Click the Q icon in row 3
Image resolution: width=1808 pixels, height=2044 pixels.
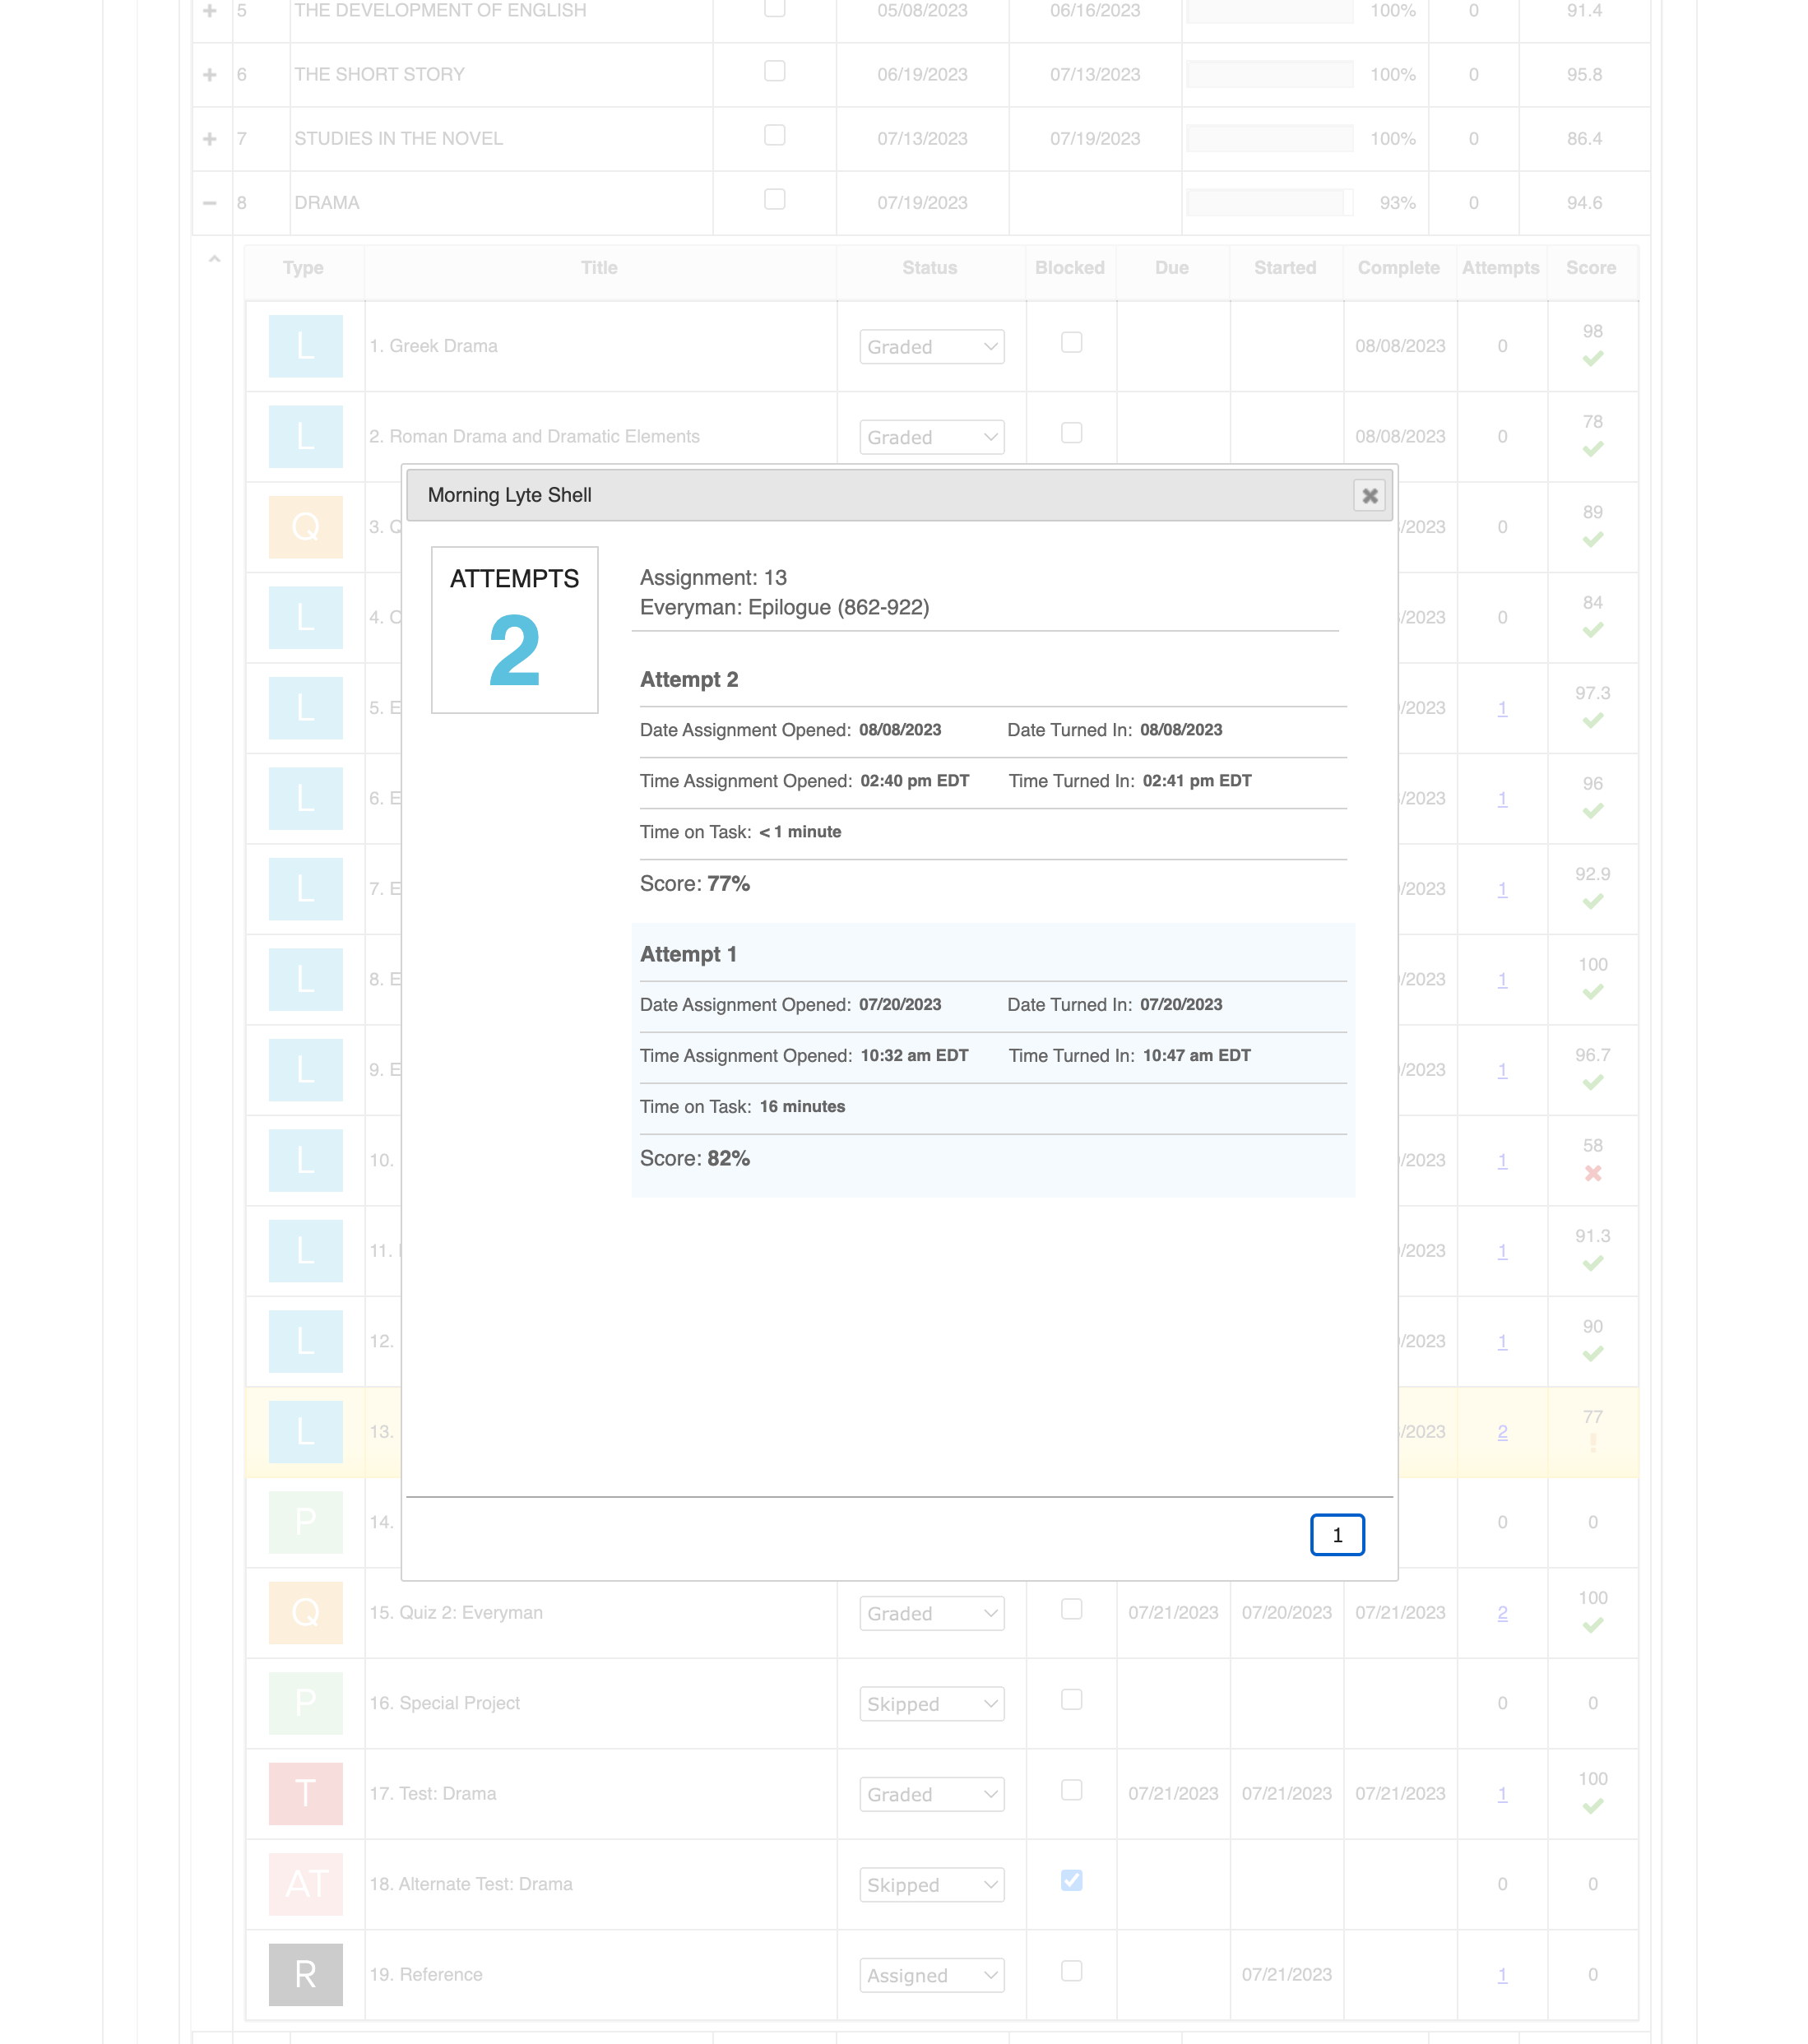click(x=305, y=527)
